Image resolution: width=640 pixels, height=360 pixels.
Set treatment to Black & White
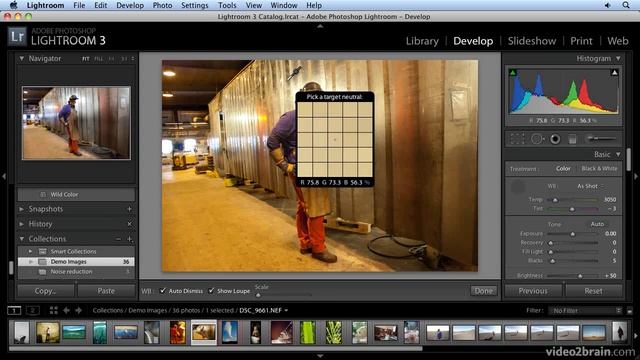click(x=599, y=168)
